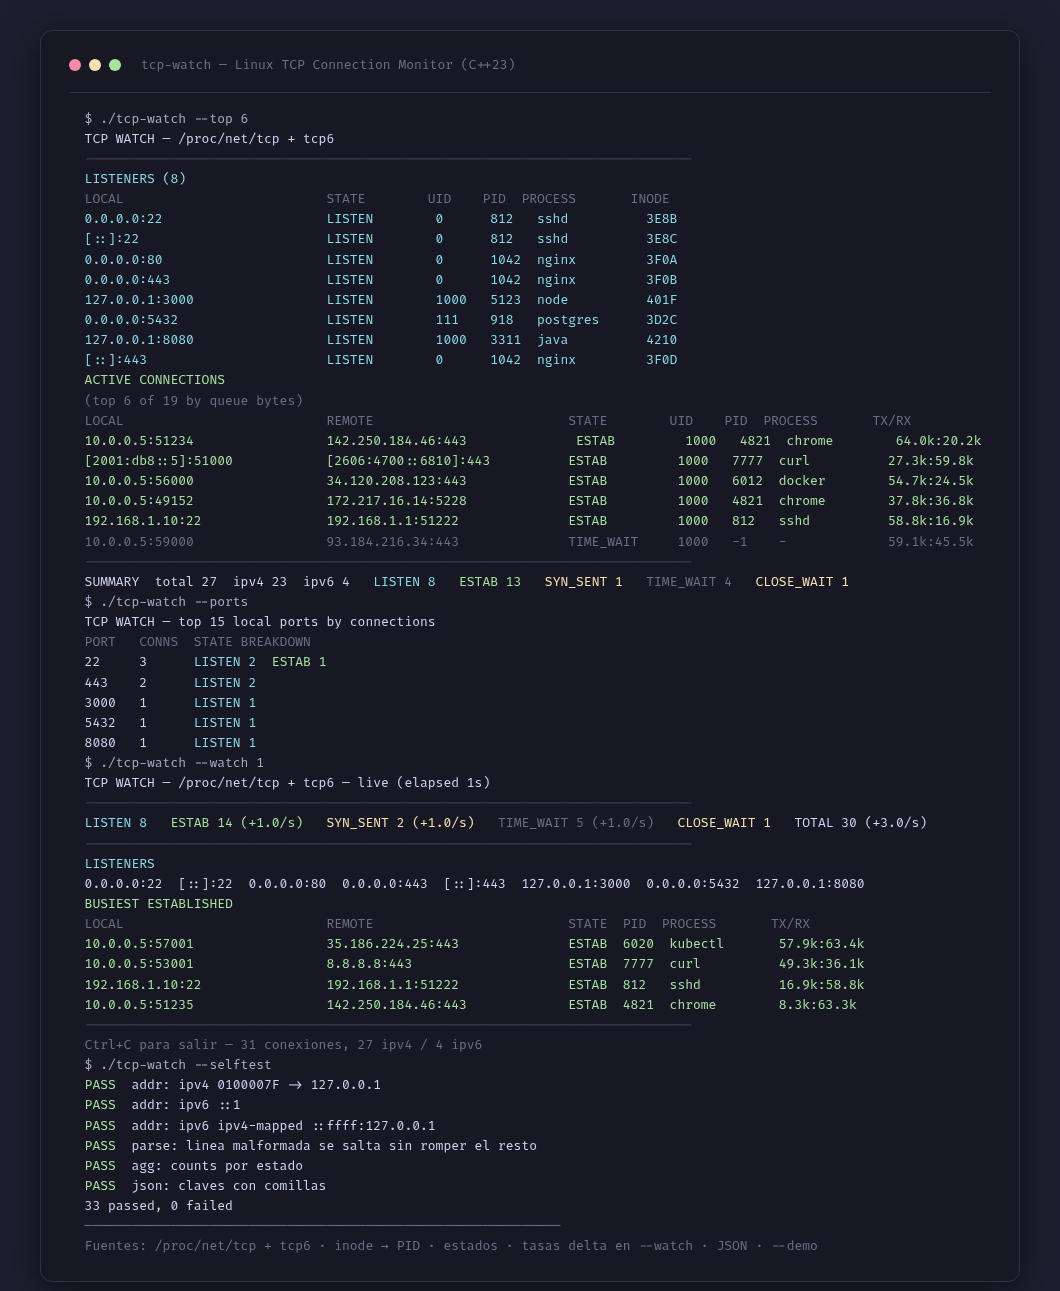This screenshot has width=1060, height=1291.
Task: Click 'ESTAB 14 (+1.0/s)' live counter
Action: point(237,823)
